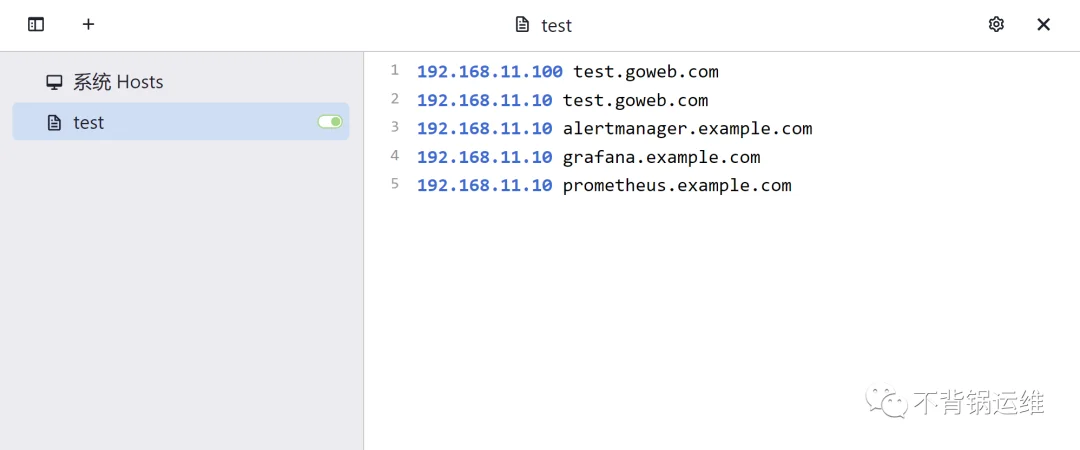Disable the test hosts toggle switch
This screenshot has width=1080, height=450.
330,122
